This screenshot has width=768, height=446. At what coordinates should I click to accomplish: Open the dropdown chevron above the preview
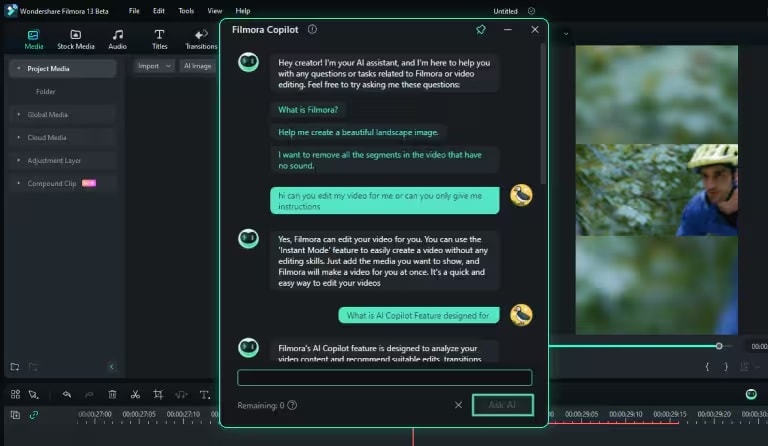[x=566, y=34]
